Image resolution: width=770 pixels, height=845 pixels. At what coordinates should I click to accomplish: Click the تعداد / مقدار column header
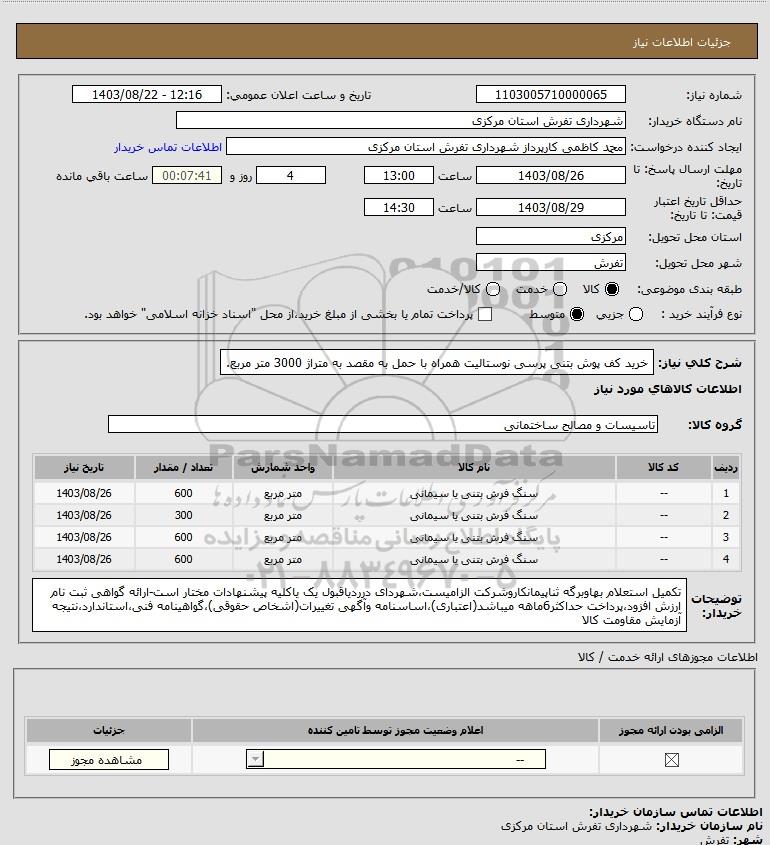[x=183, y=467]
